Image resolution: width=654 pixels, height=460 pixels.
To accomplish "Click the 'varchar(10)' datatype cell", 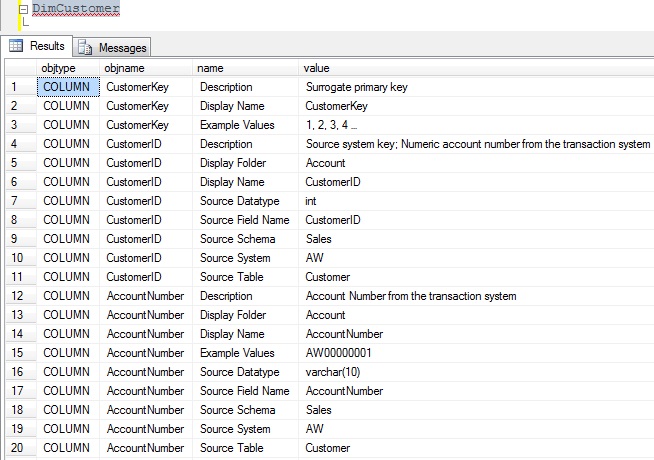I will tap(335, 372).
